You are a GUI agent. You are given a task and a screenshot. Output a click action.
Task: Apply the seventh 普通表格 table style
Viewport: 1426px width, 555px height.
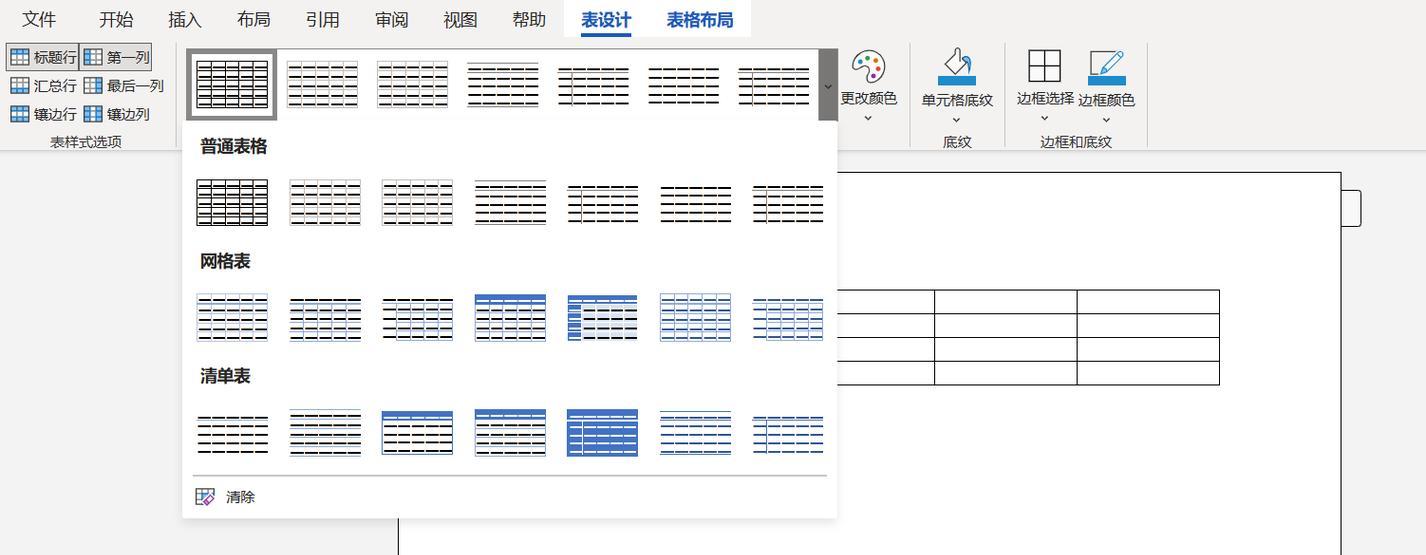tap(788, 203)
